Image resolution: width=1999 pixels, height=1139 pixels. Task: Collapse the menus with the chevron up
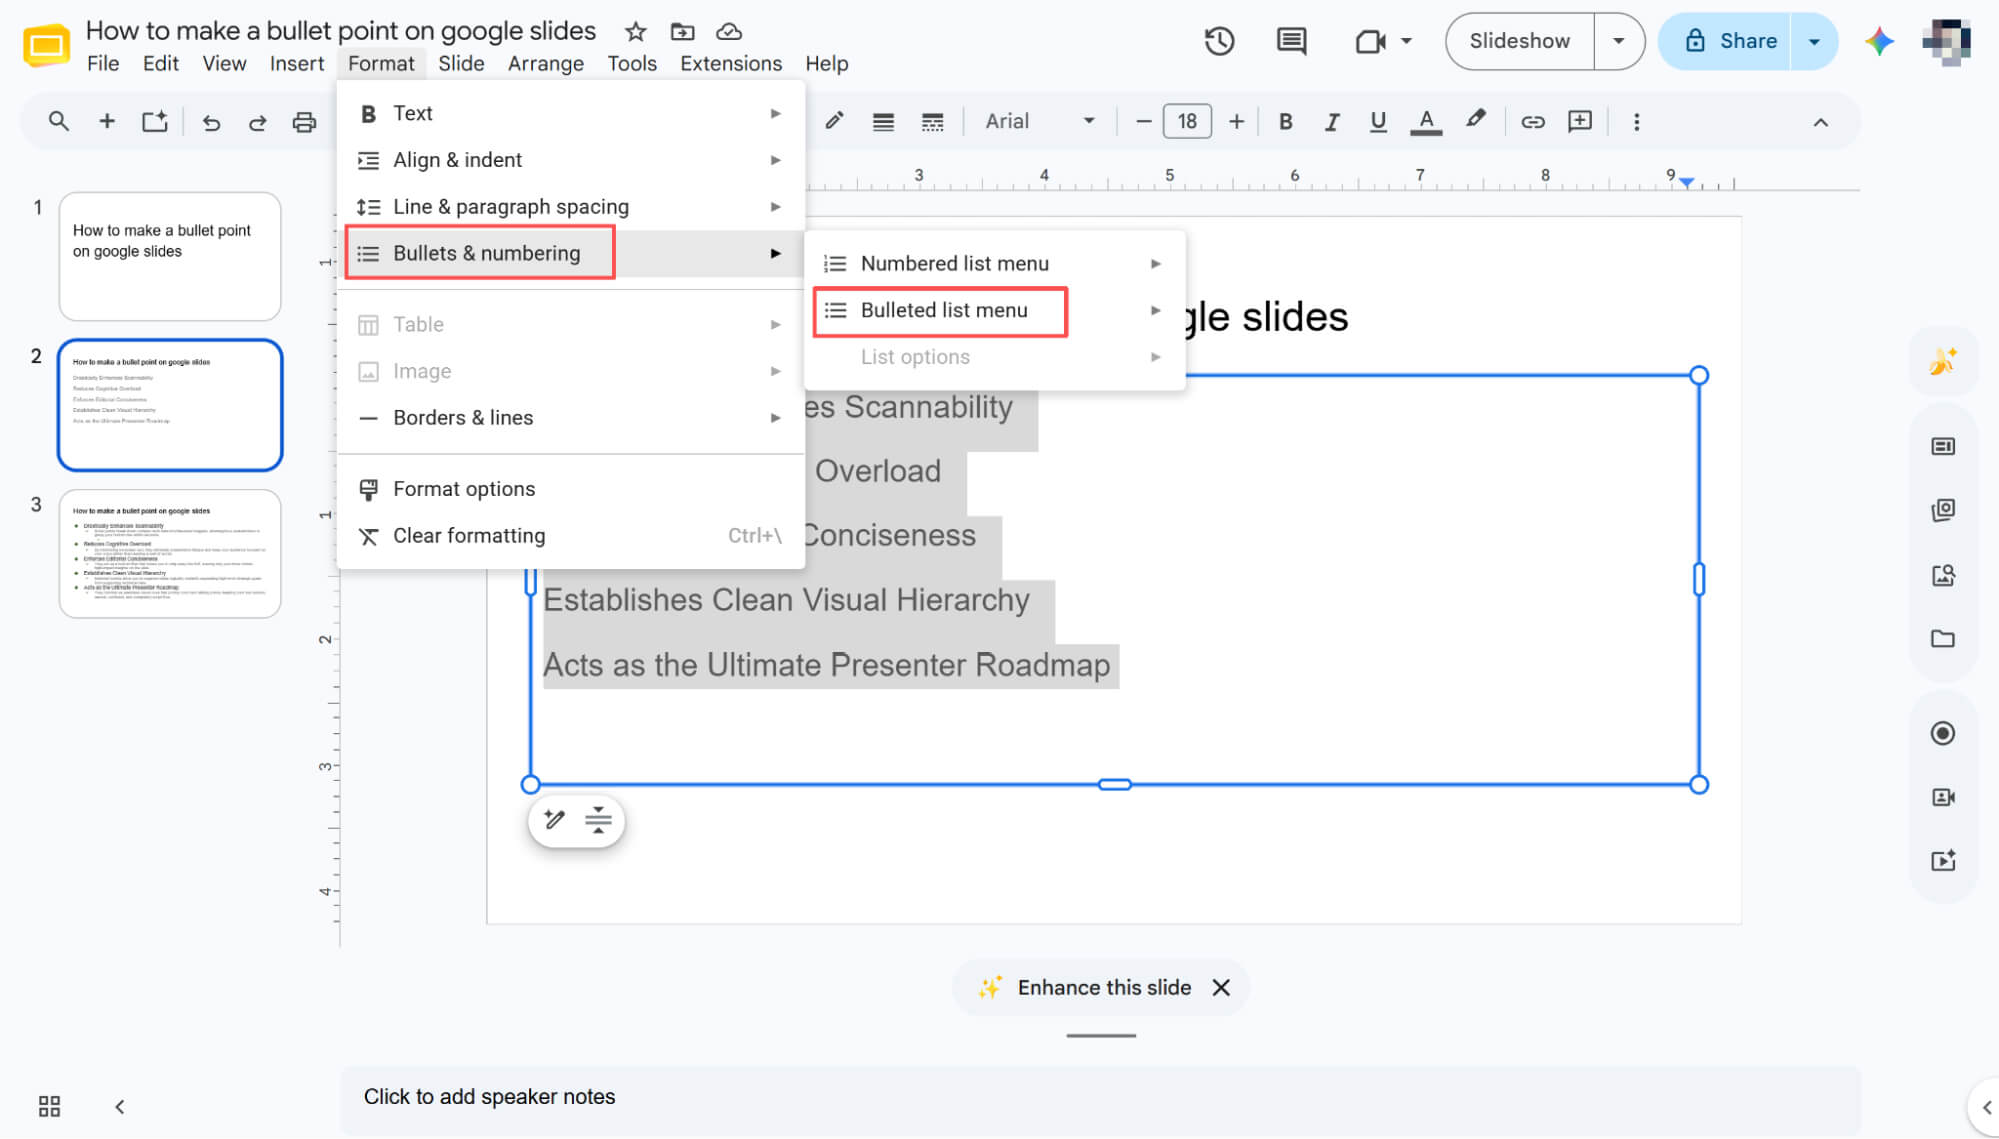1820,122
